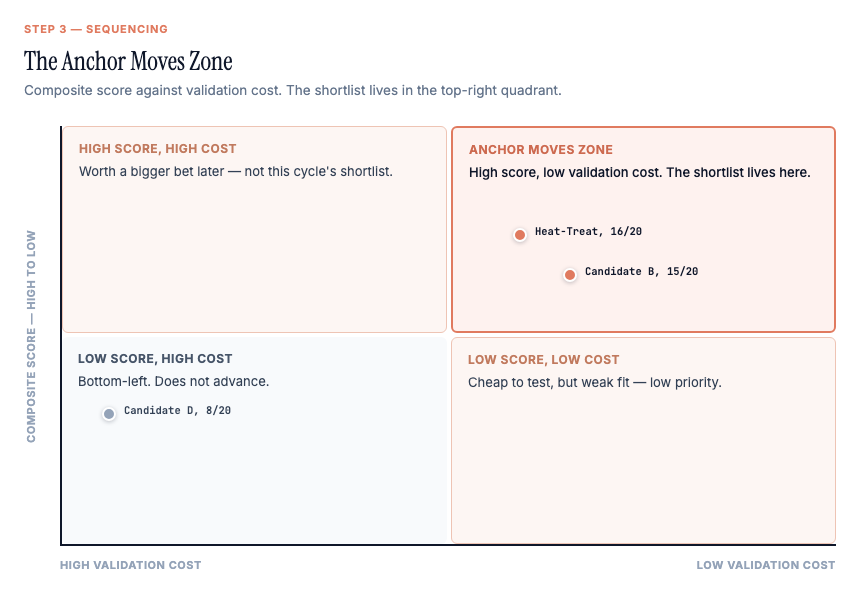Click the High Validation Cost axis label
859x593 pixels.
coord(130,565)
